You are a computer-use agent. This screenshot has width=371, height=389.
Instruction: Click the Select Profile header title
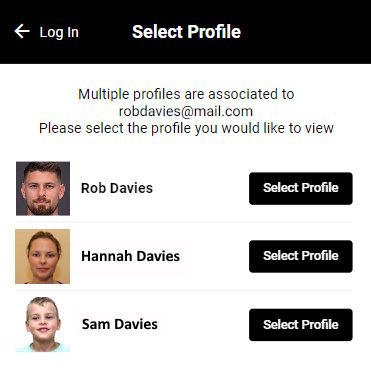pos(186,32)
